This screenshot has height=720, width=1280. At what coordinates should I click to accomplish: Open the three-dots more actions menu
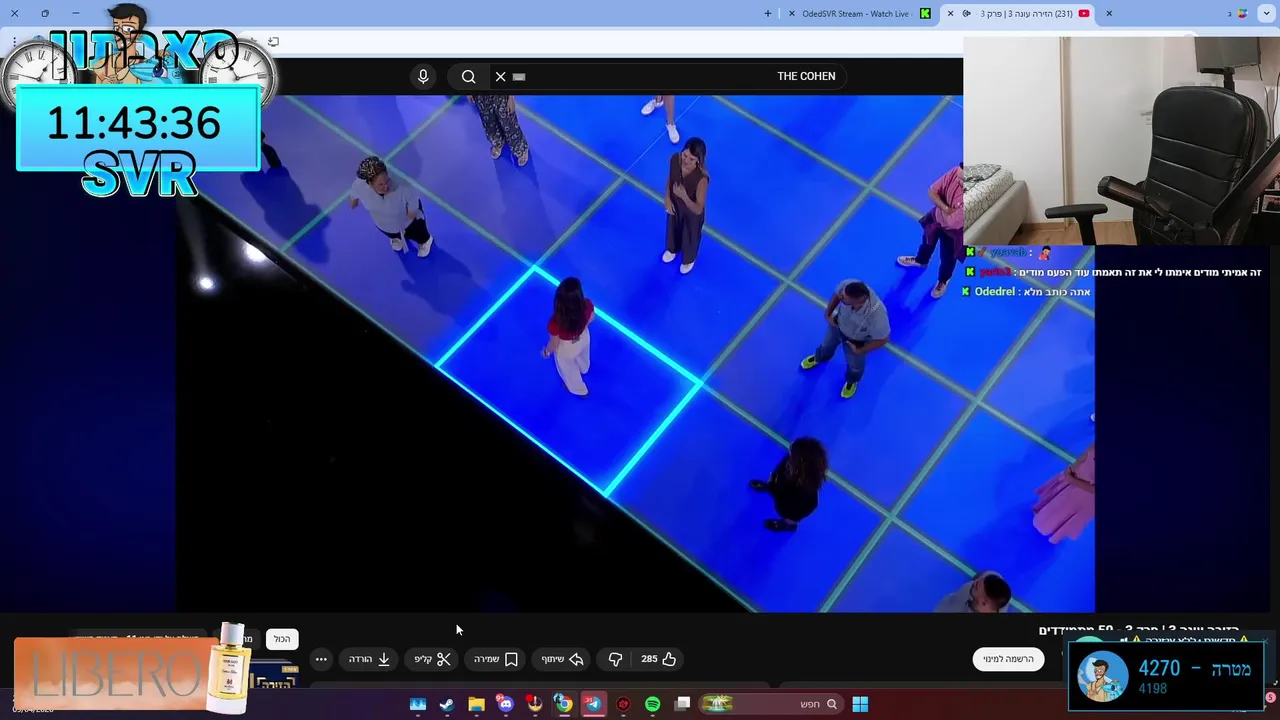click(321, 659)
